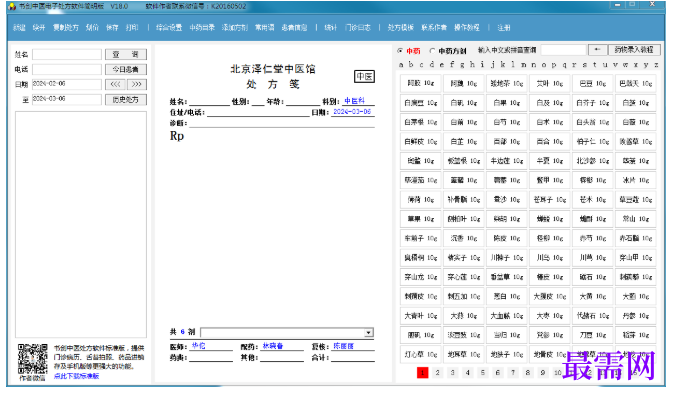Add herb 百合 10g
Viewport: 674px width, 397px height.
point(550,141)
